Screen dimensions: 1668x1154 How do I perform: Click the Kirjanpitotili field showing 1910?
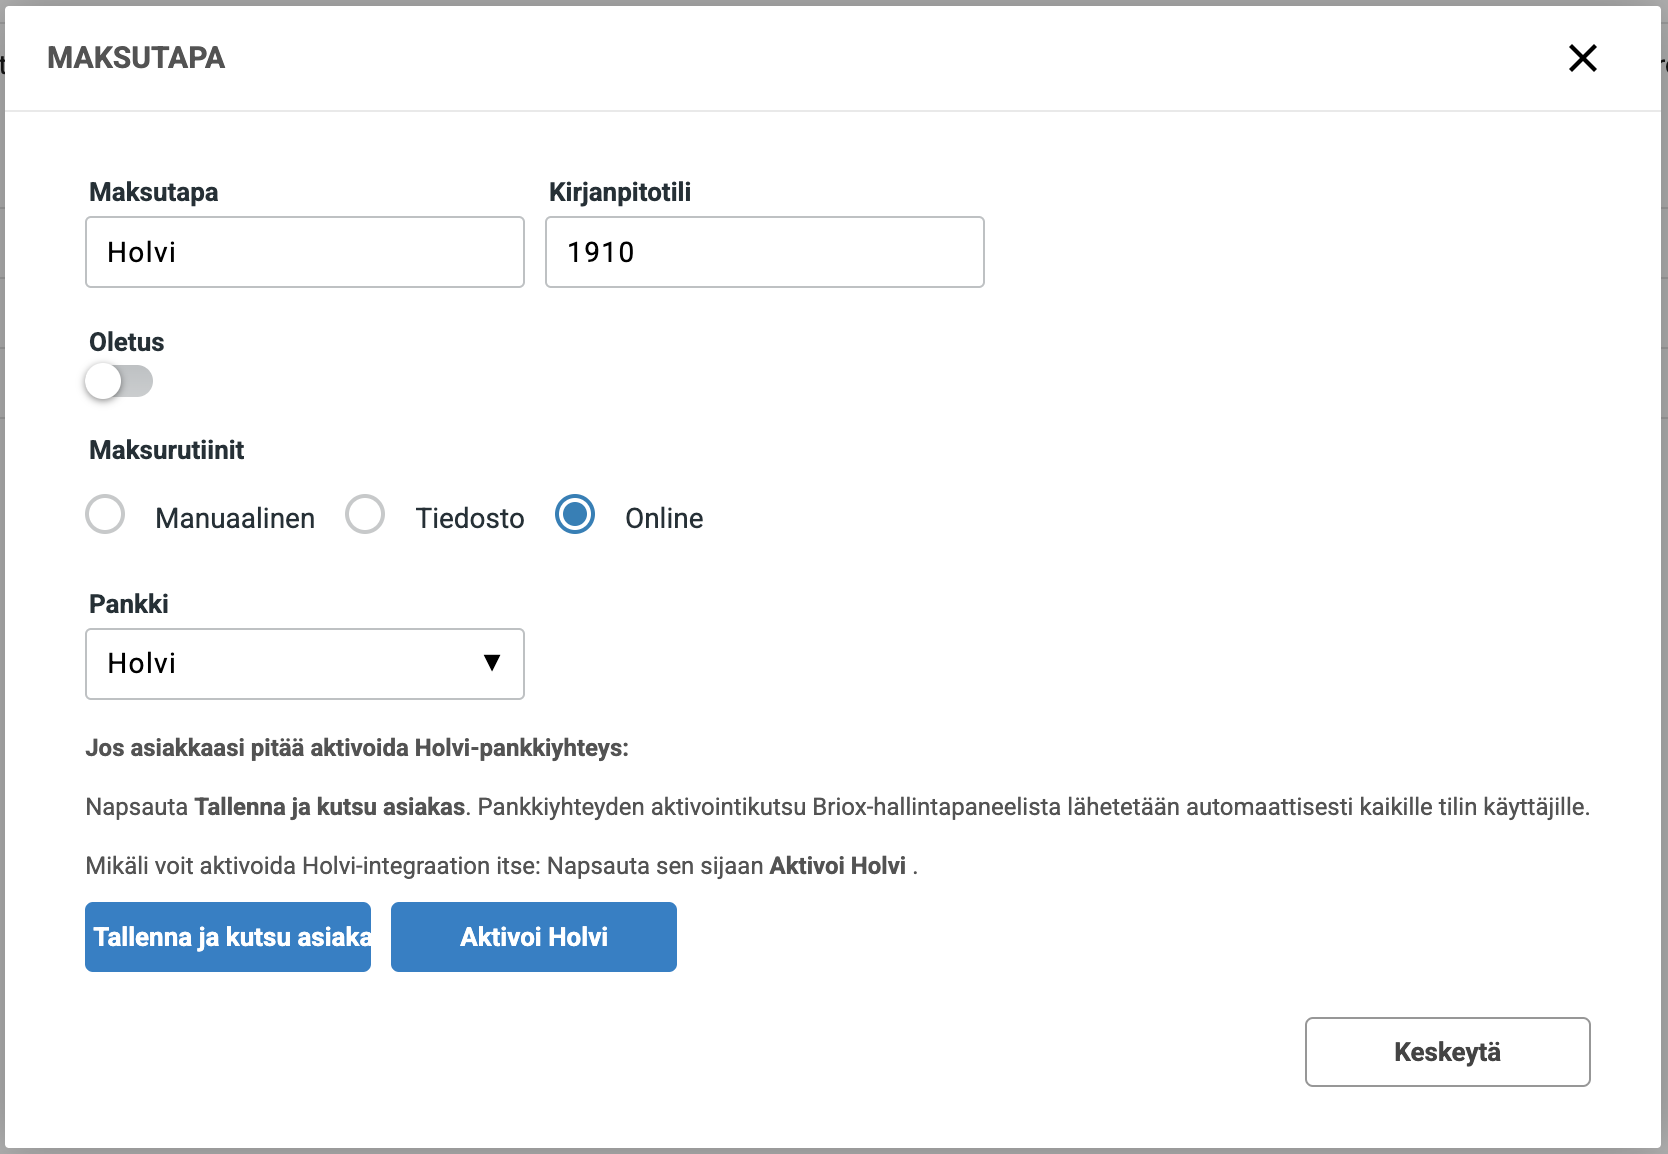(x=764, y=252)
